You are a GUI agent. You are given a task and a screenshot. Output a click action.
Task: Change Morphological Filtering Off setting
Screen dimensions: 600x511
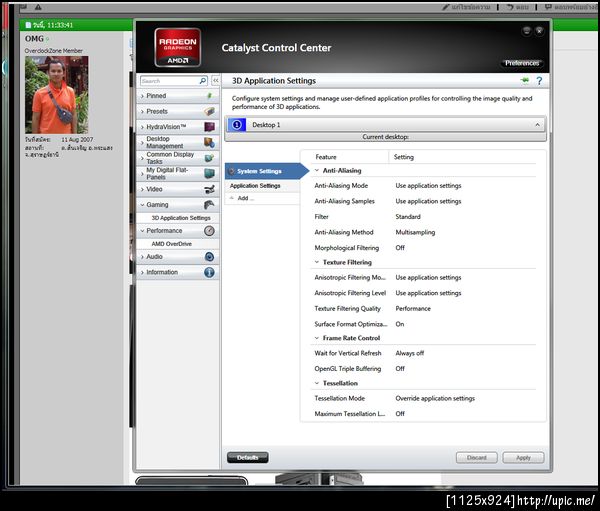400,248
